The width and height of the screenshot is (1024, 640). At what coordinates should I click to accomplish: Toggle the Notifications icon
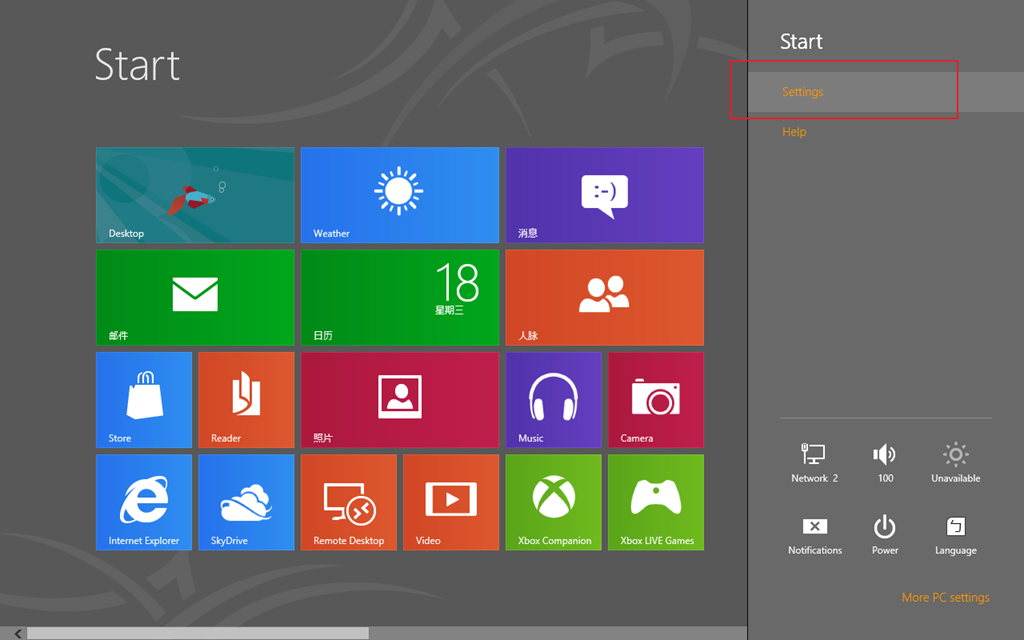click(x=814, y=535)
